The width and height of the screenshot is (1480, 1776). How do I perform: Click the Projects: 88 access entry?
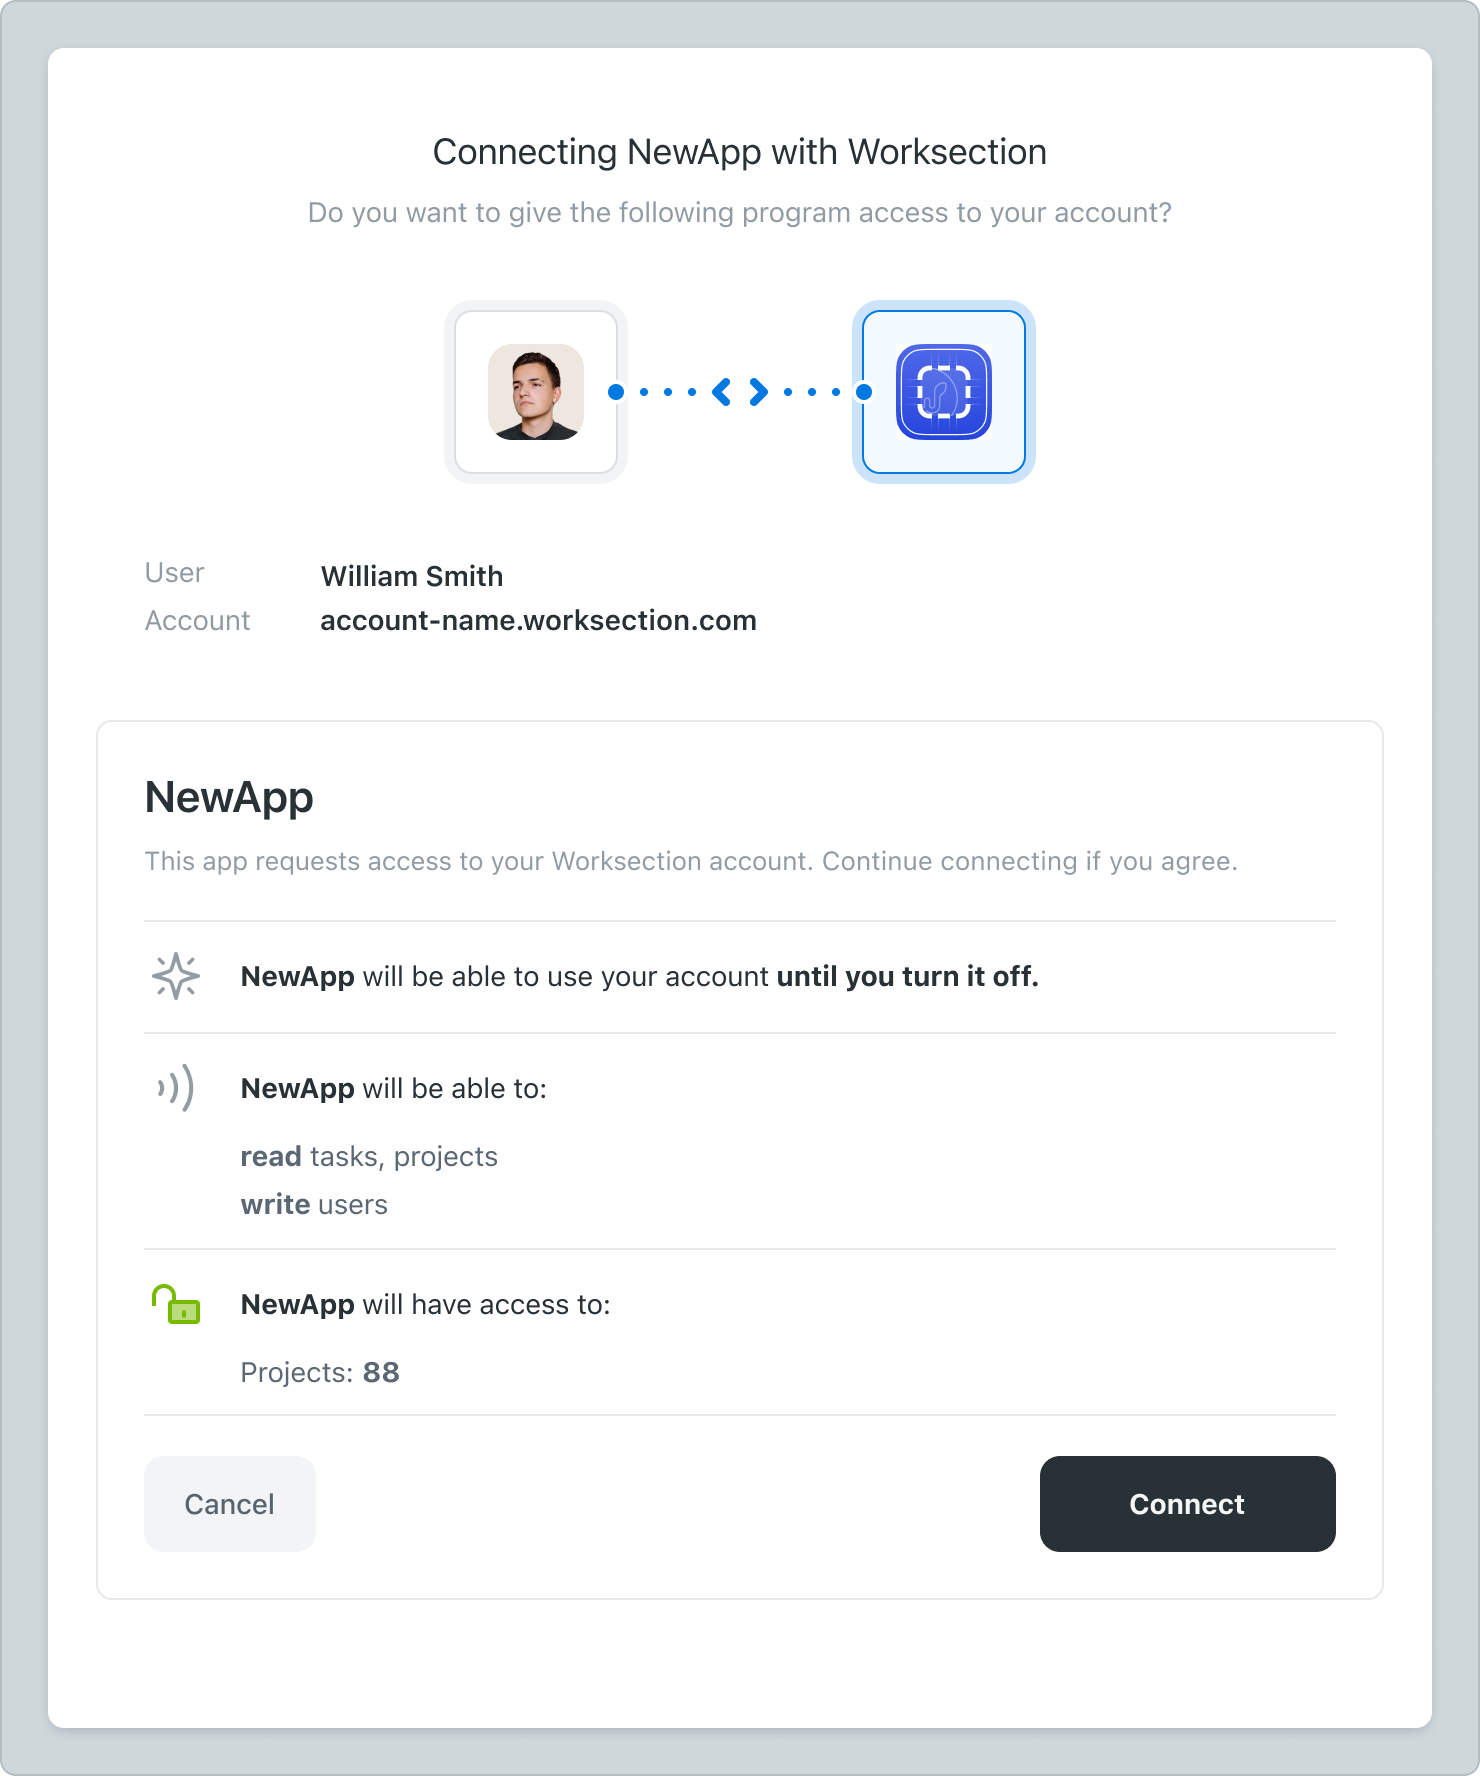[320, 1372]
